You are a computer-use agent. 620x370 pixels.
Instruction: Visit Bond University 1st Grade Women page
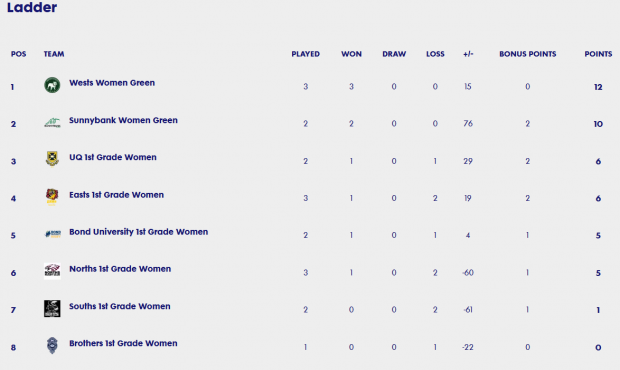[138, 232]
